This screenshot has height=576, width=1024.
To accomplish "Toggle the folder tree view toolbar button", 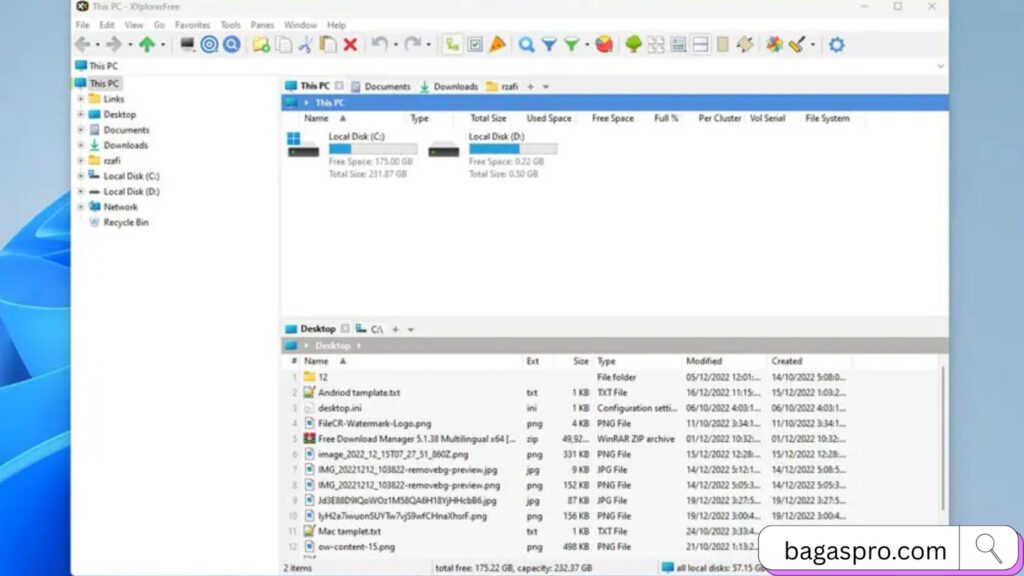I will [x=453, y=44].
